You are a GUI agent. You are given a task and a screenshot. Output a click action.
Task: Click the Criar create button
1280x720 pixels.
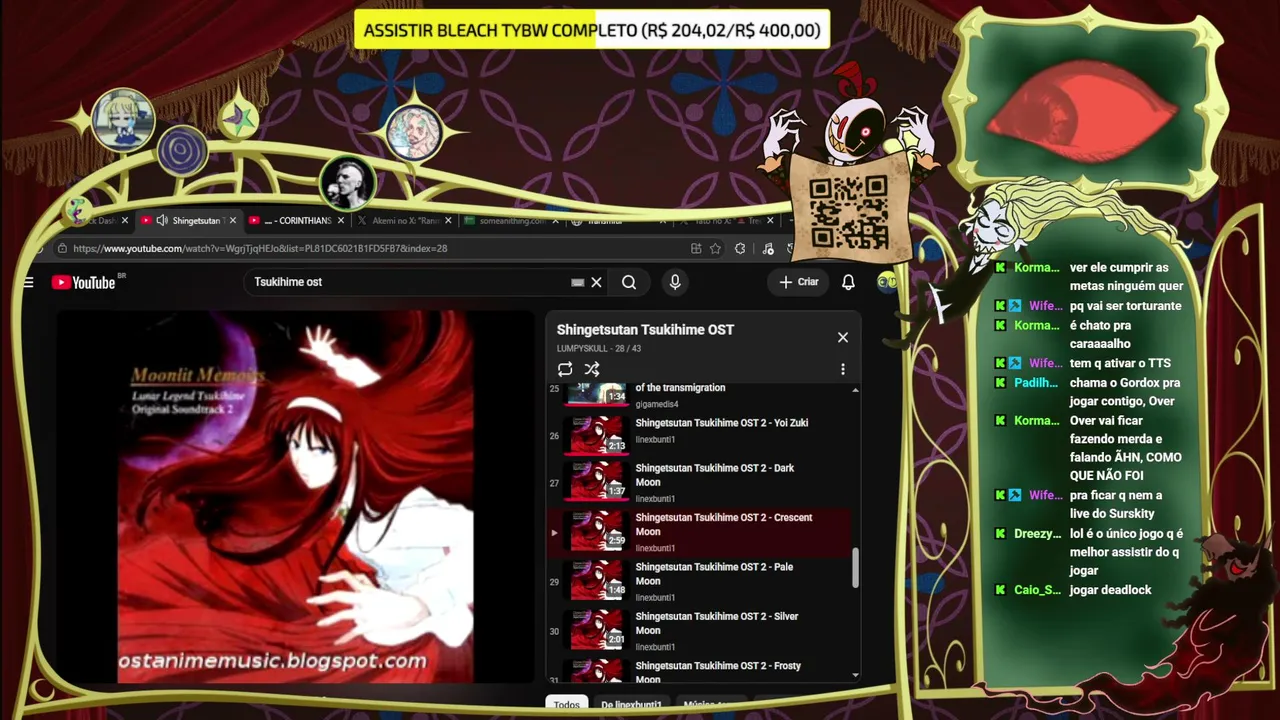point(799,282)
